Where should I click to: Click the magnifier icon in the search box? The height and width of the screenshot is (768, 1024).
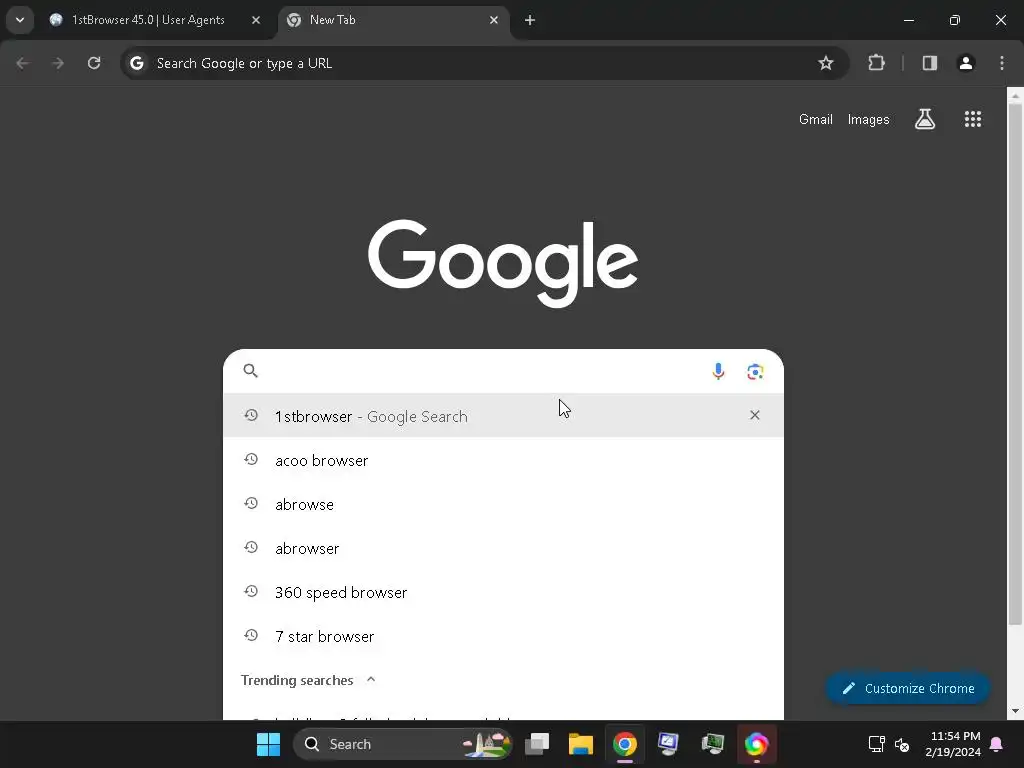(250, 371)
